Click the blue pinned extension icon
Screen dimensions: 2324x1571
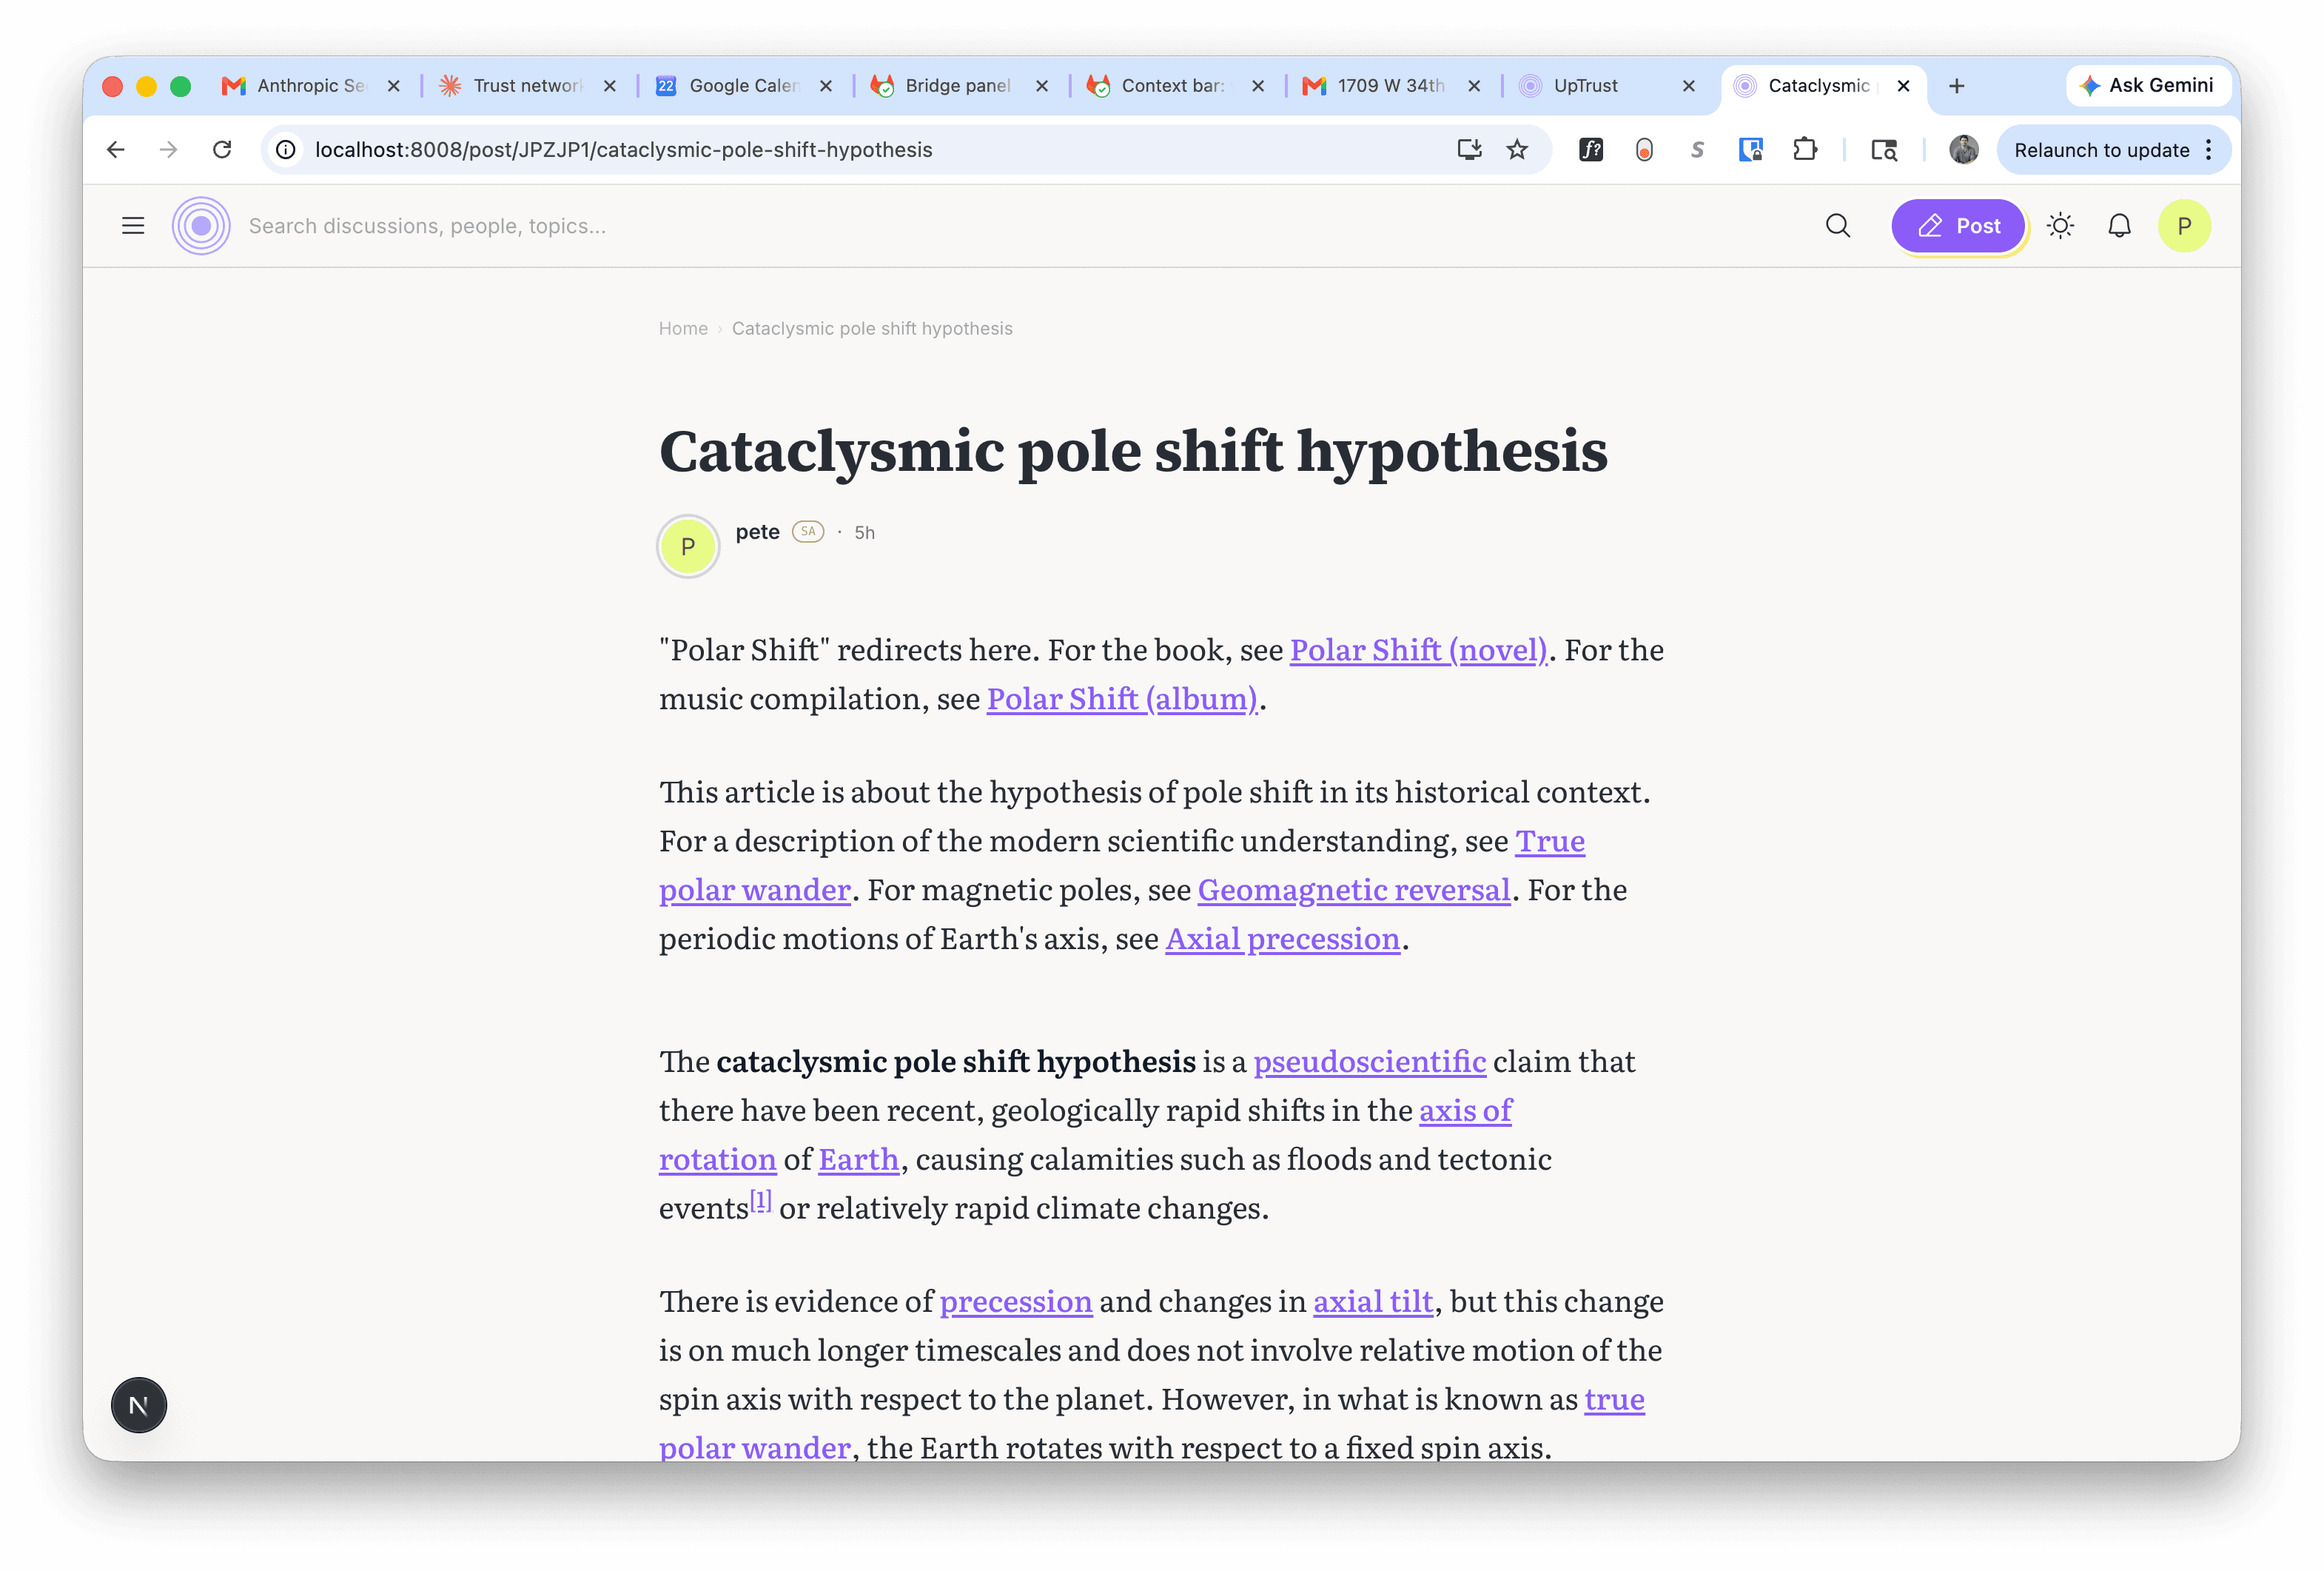1751,150
